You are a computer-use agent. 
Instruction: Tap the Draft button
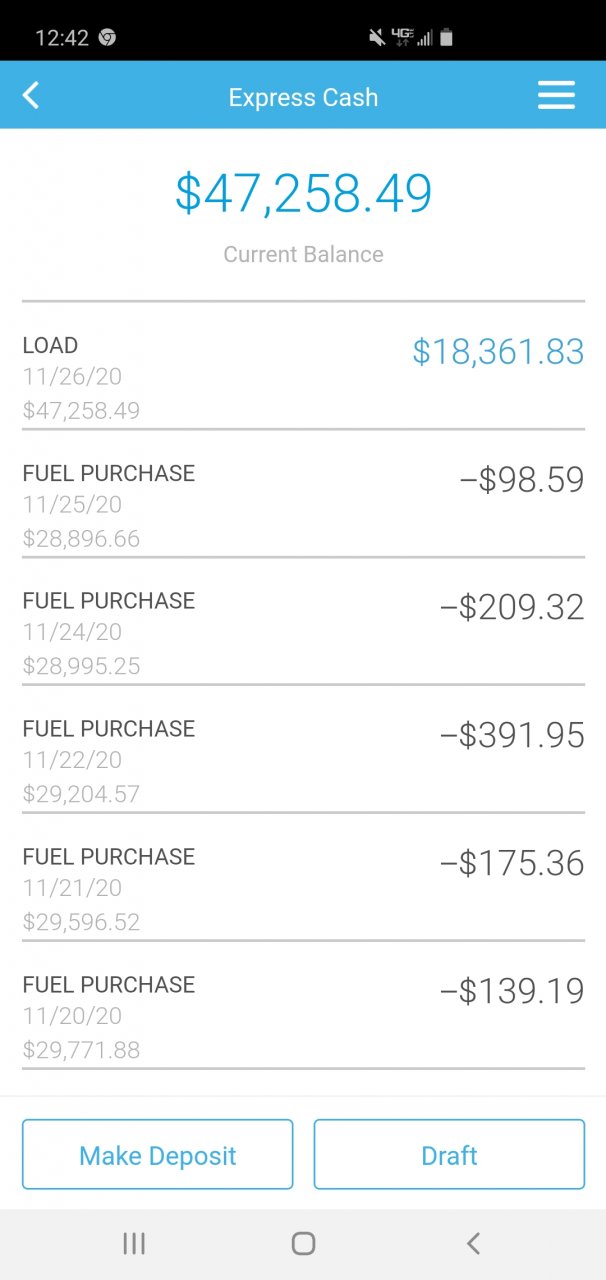pos(449,1155)
